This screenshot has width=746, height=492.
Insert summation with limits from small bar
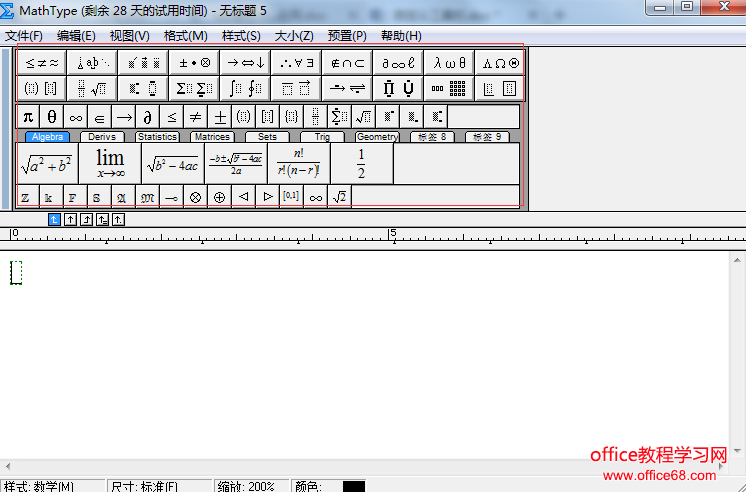339,117
